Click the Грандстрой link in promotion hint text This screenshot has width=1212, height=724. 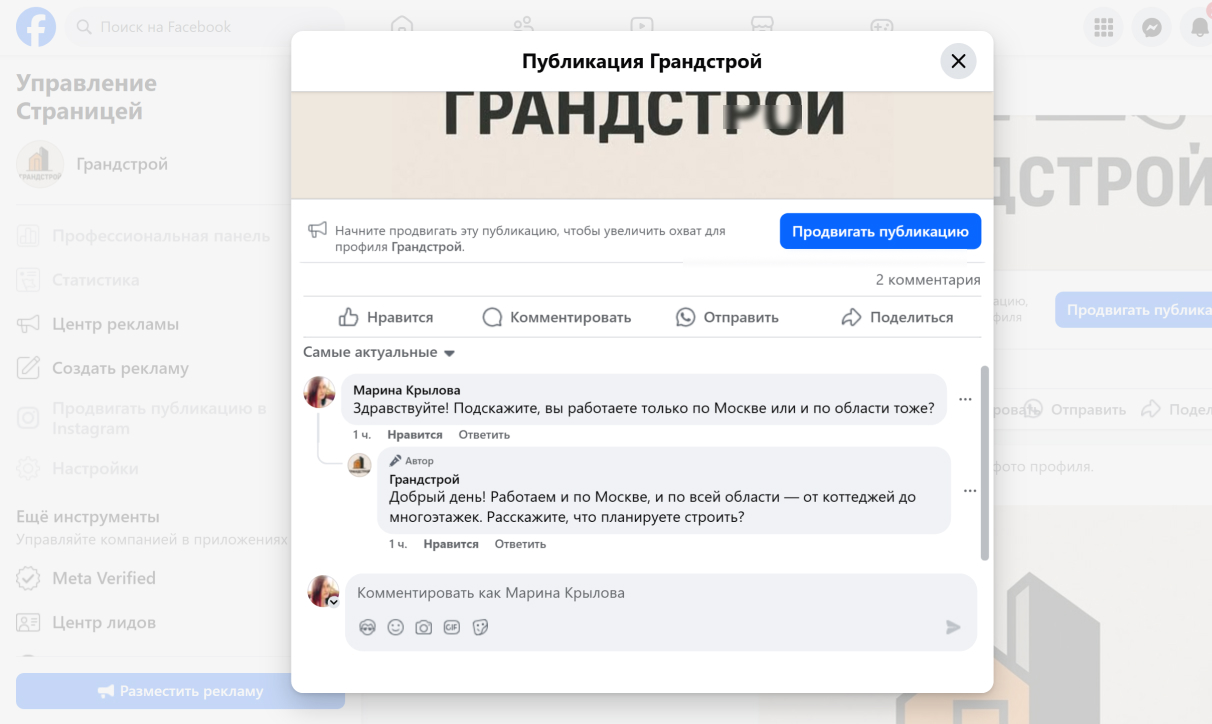pyautogui.click(x=427, y=246)
